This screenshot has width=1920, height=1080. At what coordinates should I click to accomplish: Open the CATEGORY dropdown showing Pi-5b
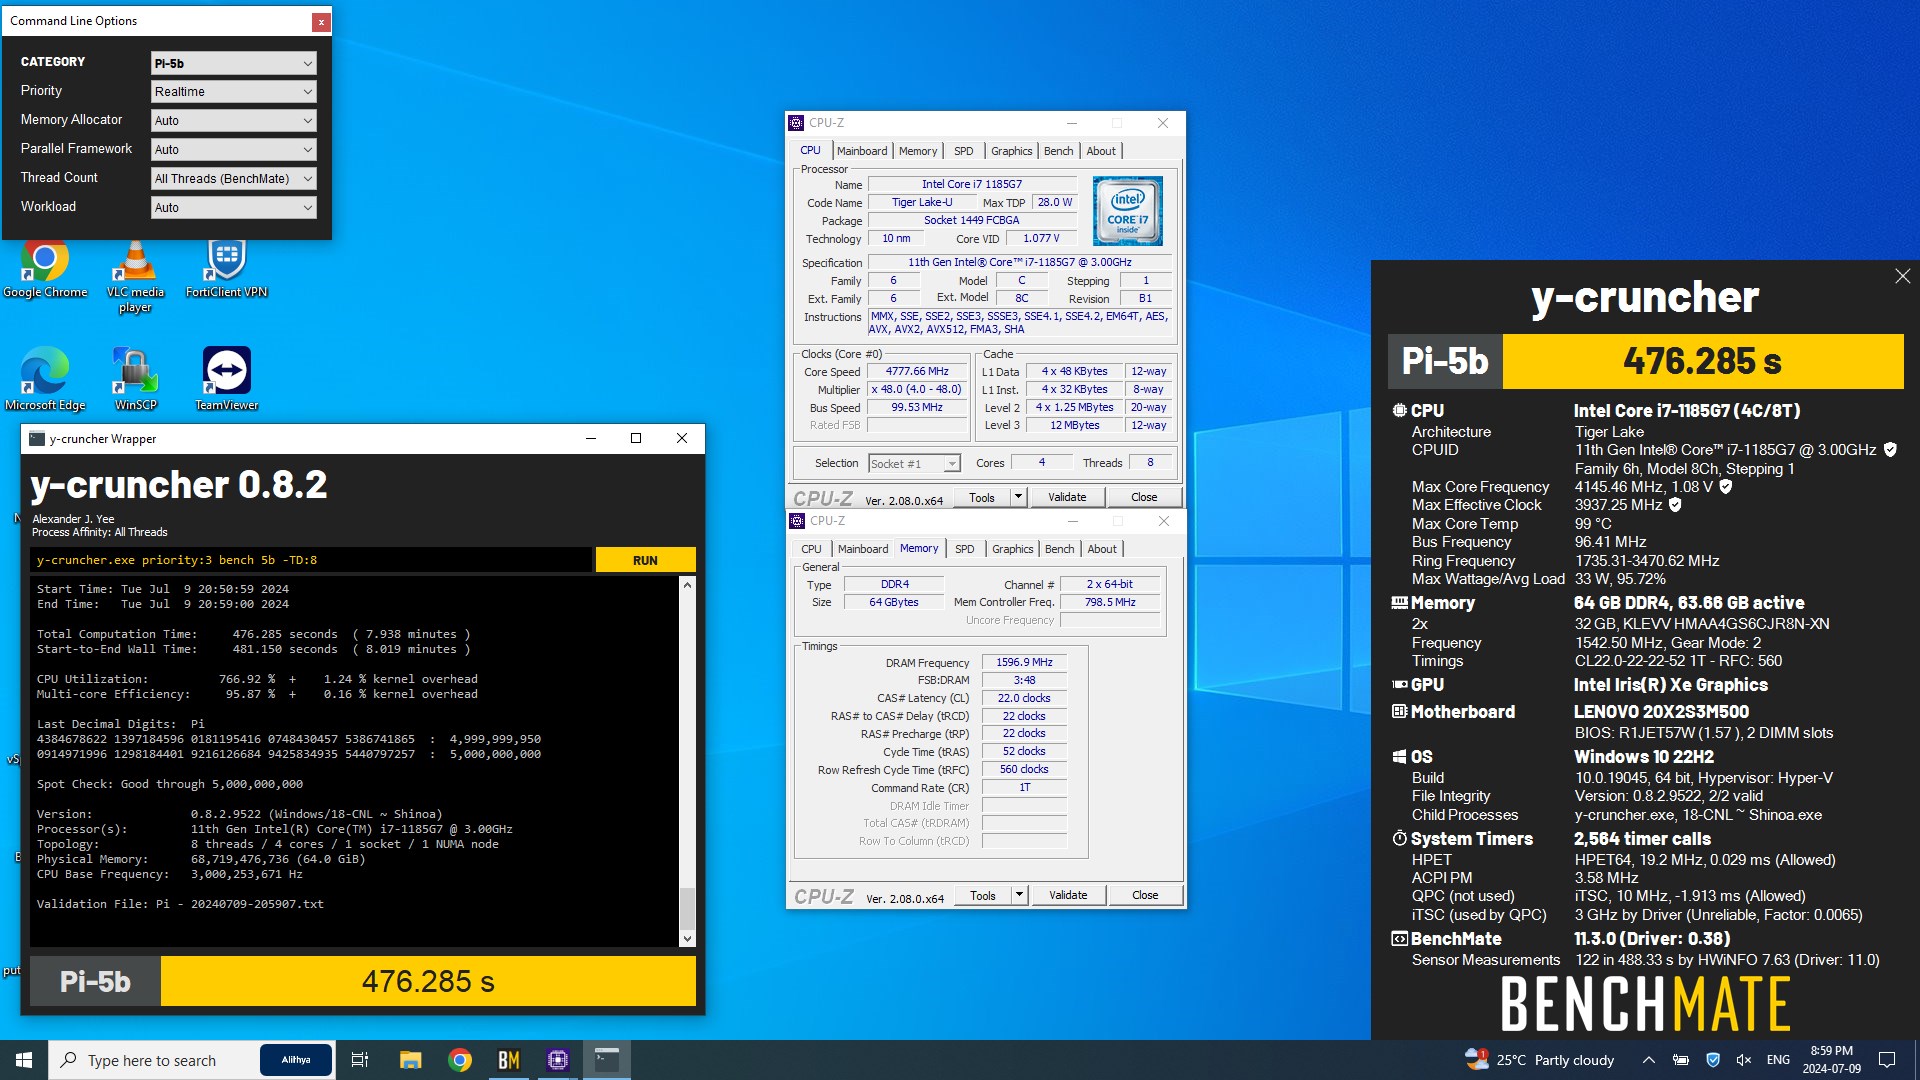coord(234,63)
